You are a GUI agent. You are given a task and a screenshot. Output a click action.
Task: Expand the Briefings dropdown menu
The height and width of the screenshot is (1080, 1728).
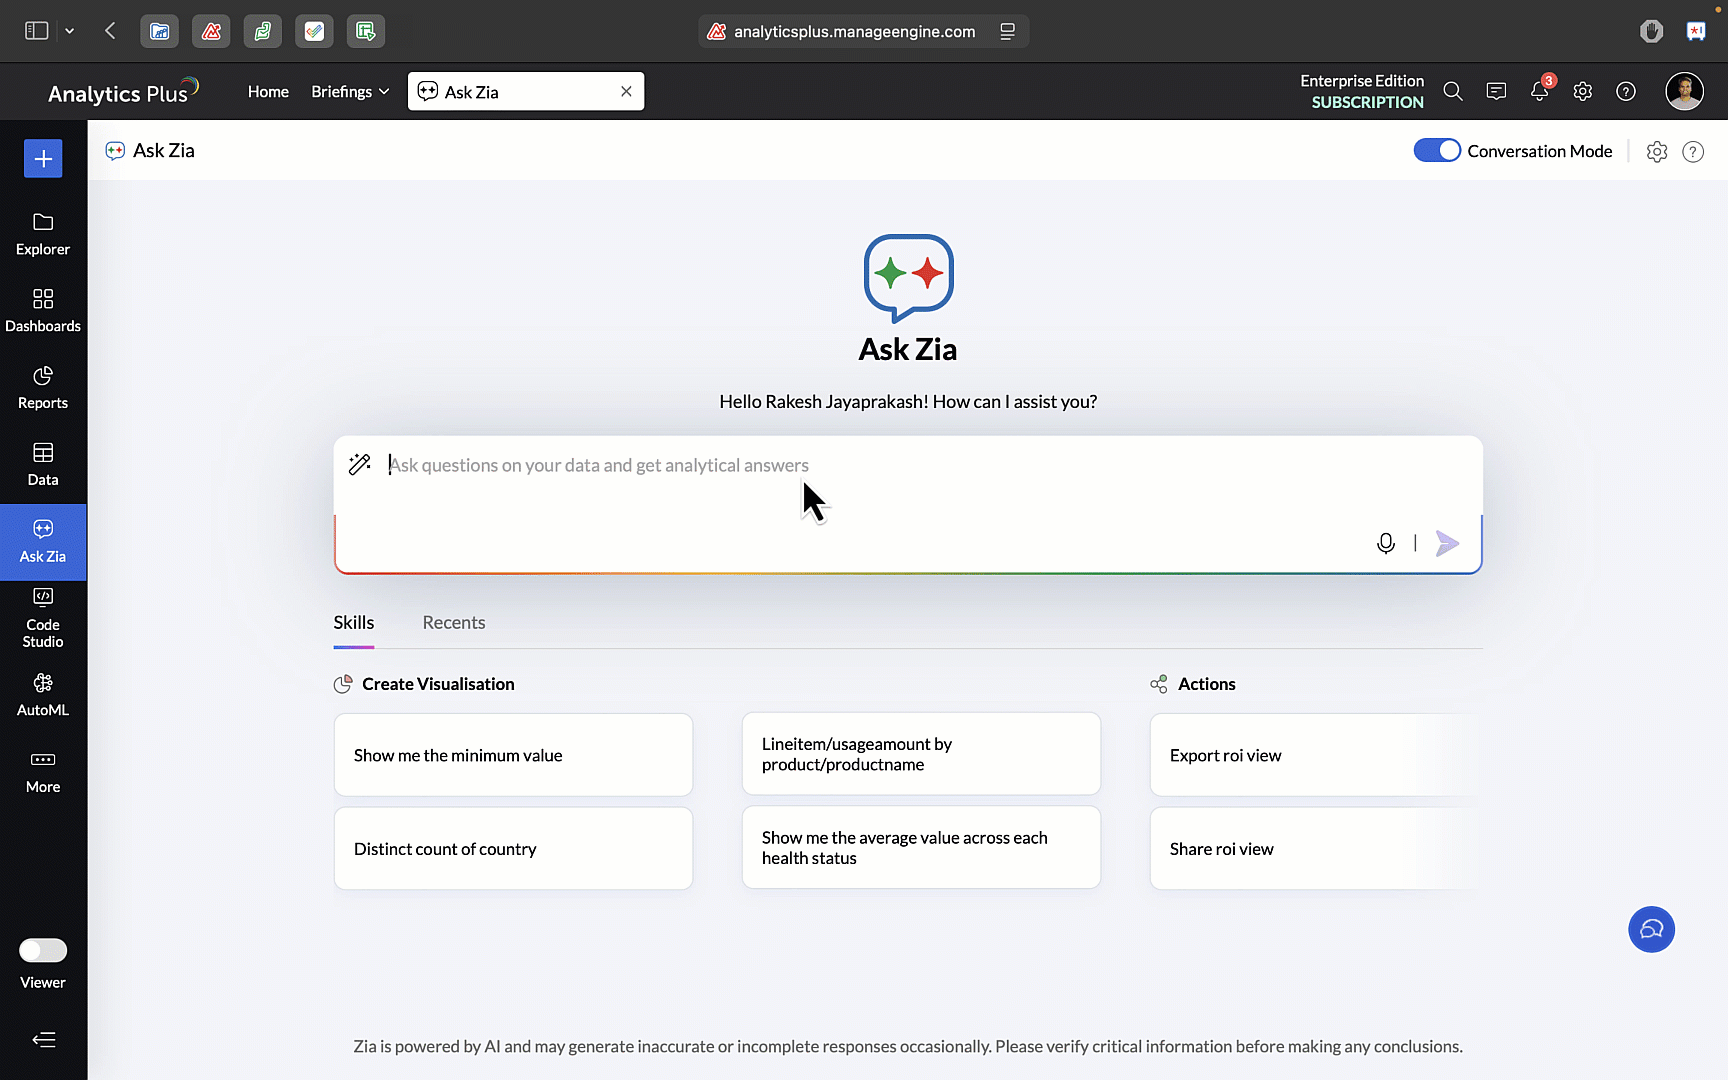[x=350, y=92]
